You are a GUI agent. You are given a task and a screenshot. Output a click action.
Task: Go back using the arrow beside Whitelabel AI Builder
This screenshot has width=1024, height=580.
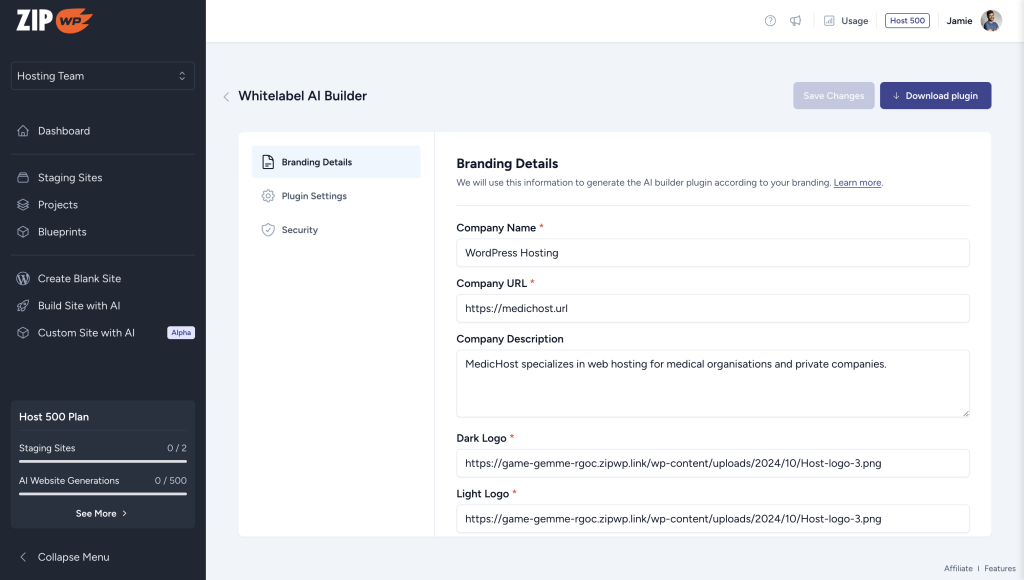click(226, 97)
